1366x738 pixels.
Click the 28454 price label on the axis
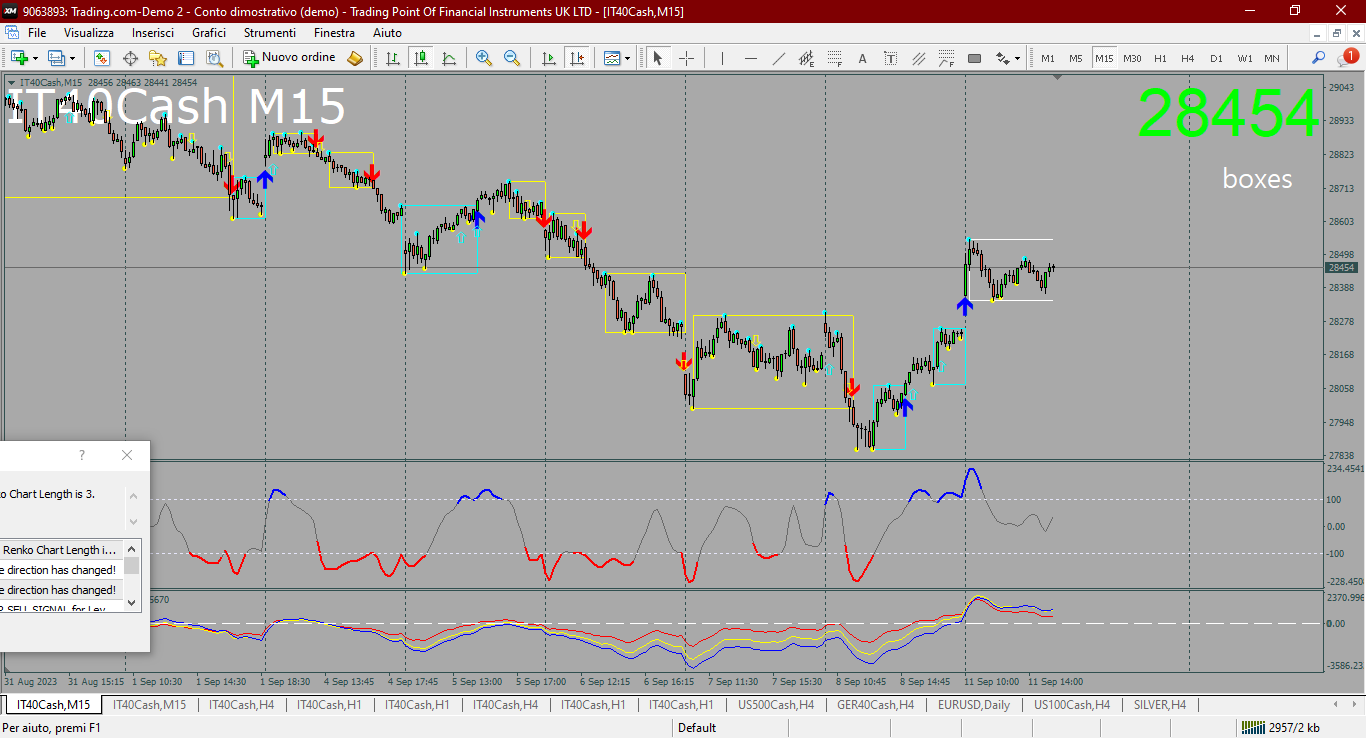click(x=1341, y=268)
